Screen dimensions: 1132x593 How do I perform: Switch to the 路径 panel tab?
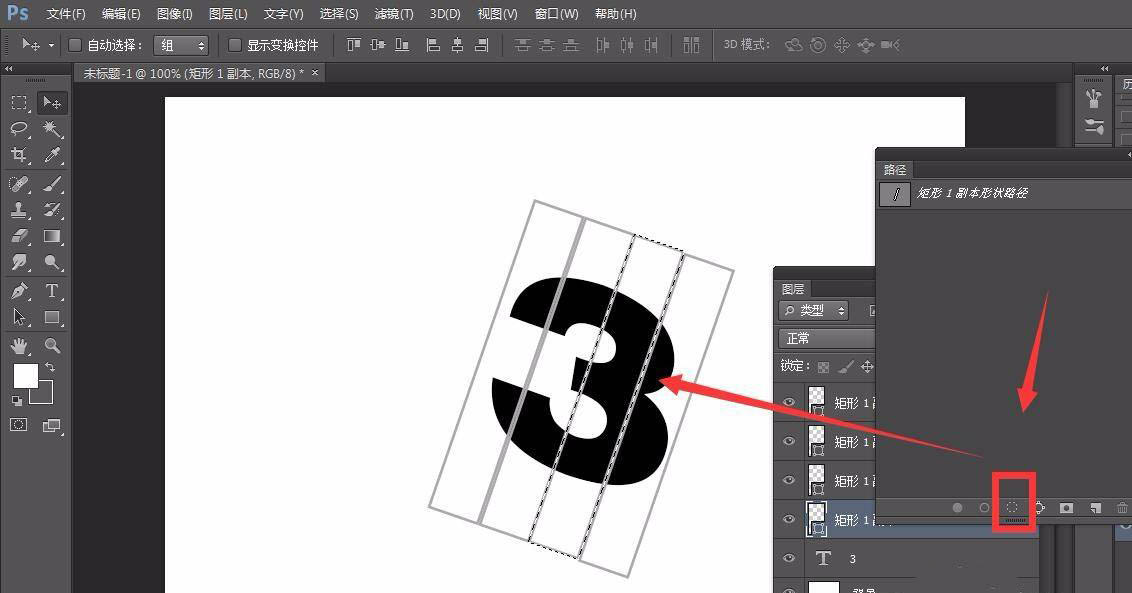pyautogui.click(x=894, y=170)
